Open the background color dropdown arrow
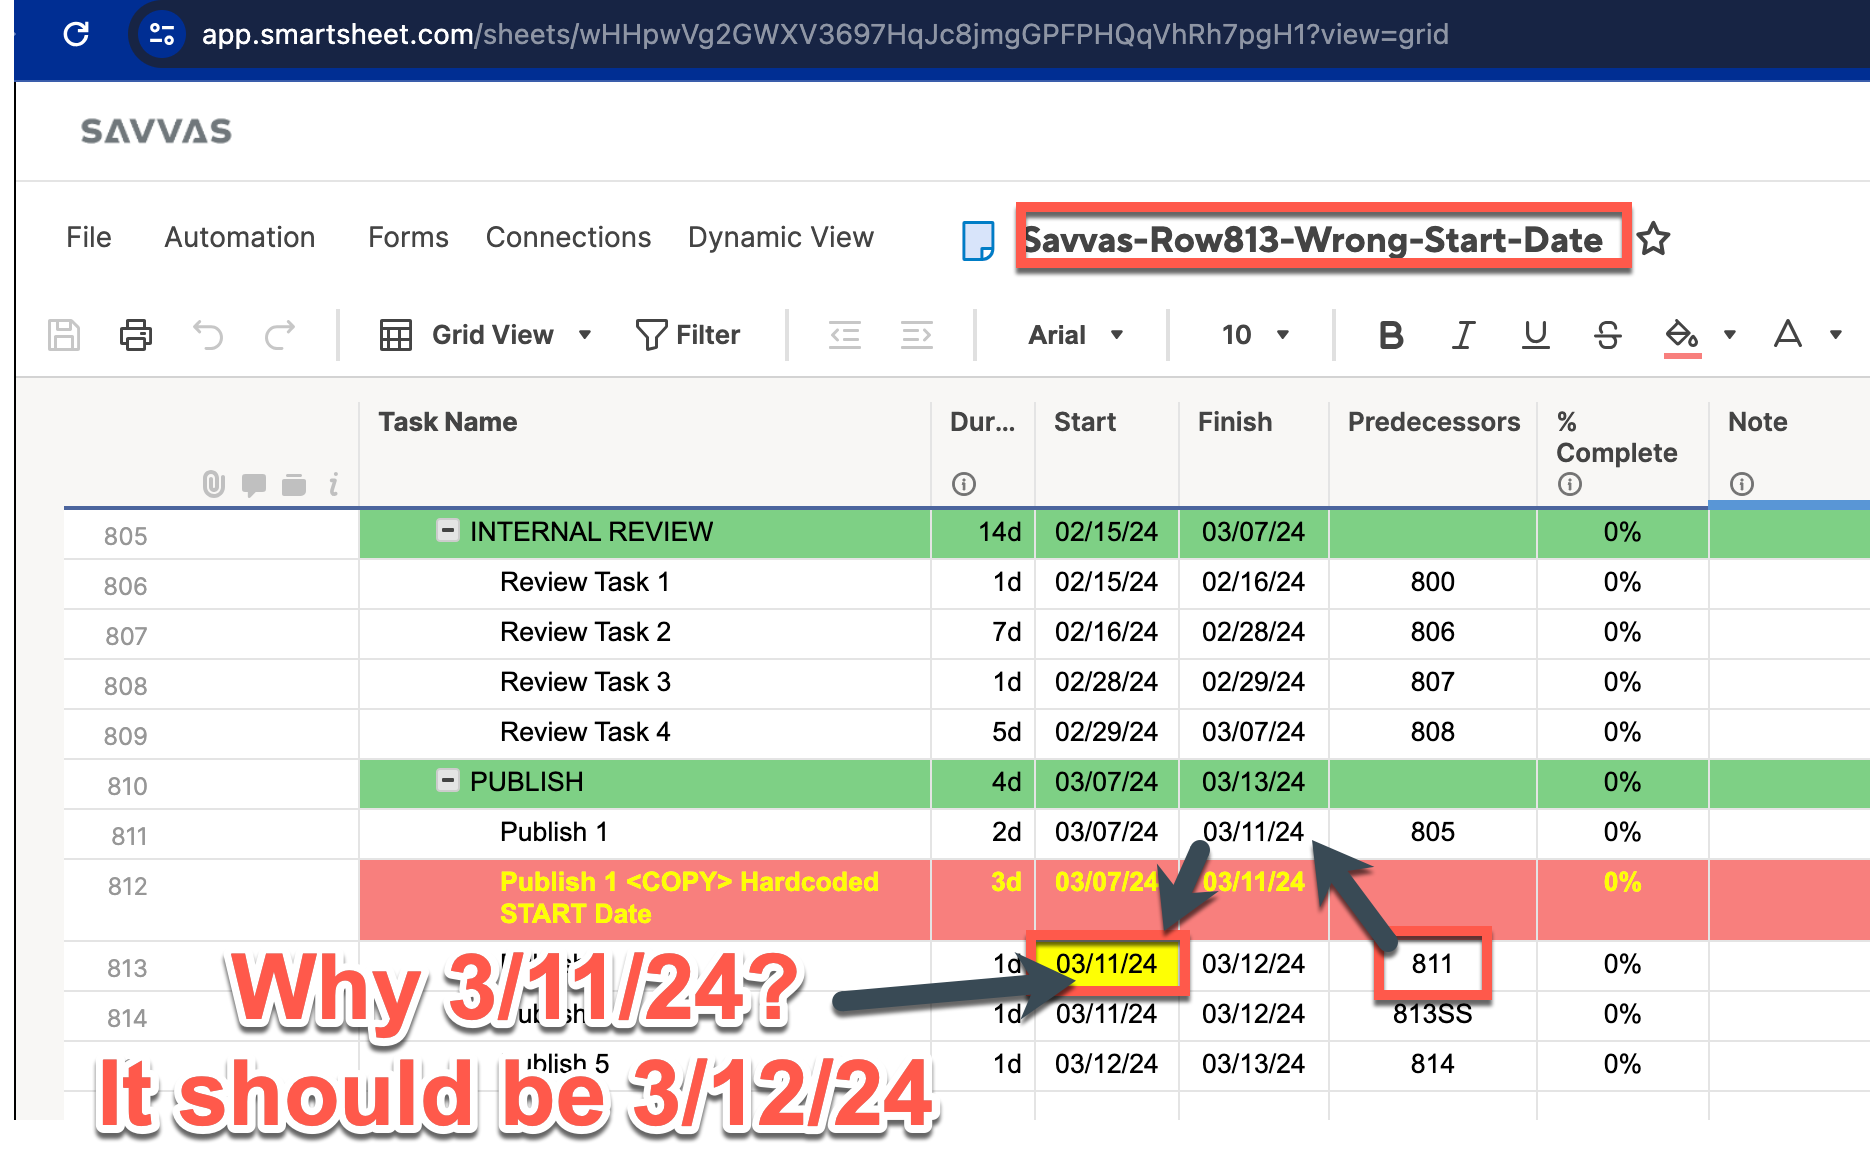The width and height of the screenshot is (1870, 1162). click(1730, 335)
